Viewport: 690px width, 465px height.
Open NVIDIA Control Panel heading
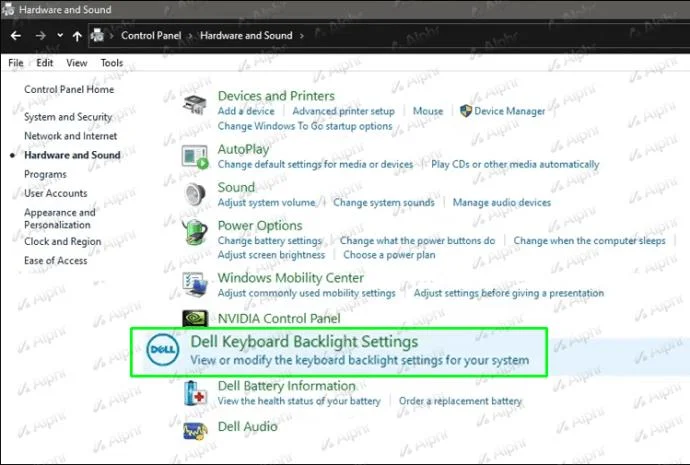tap(279, 319)
